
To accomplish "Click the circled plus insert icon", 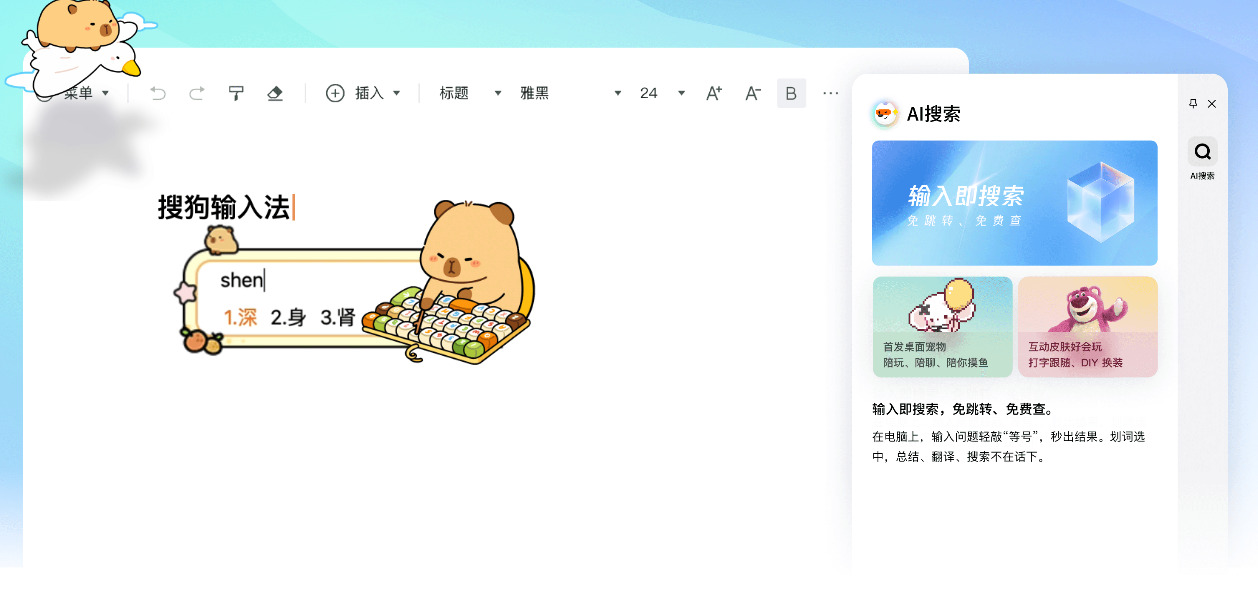I will coord(335,93).
